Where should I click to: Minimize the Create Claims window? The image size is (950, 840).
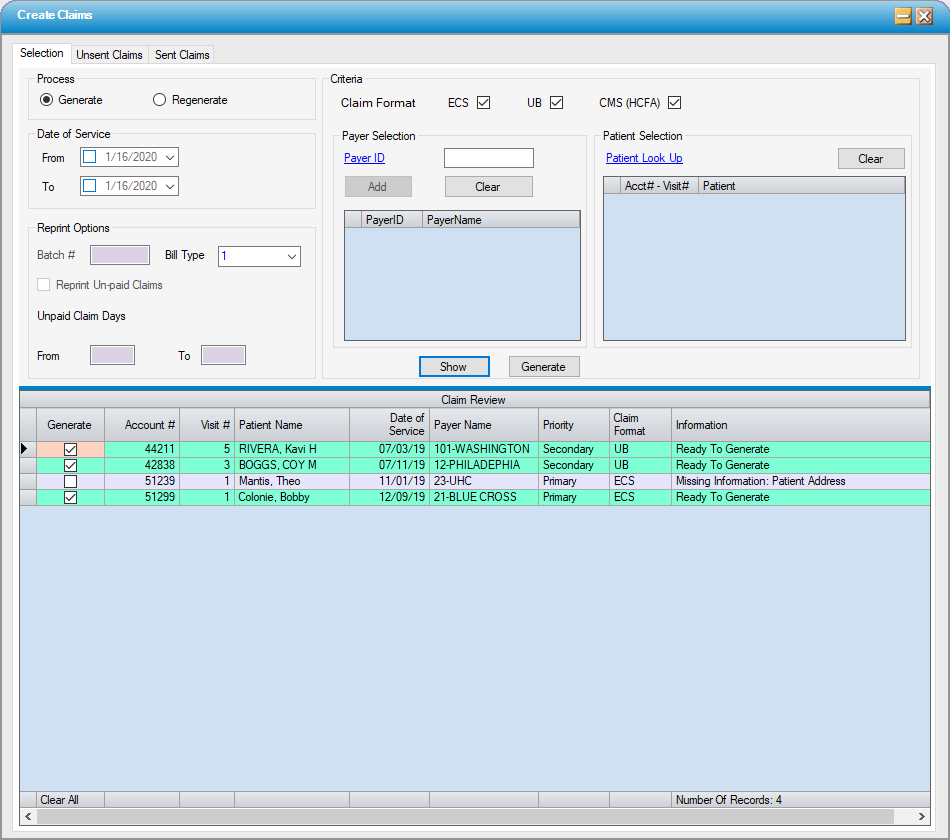[902, 16]
